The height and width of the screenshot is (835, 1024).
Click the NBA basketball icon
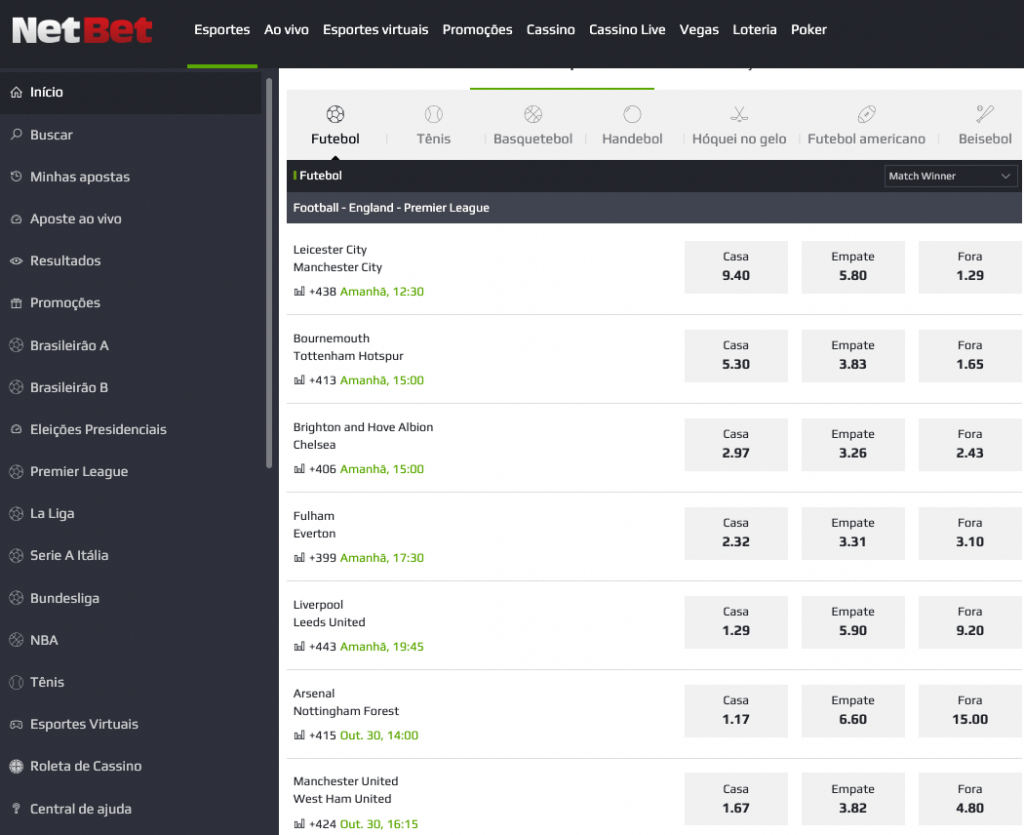[16, 640]
